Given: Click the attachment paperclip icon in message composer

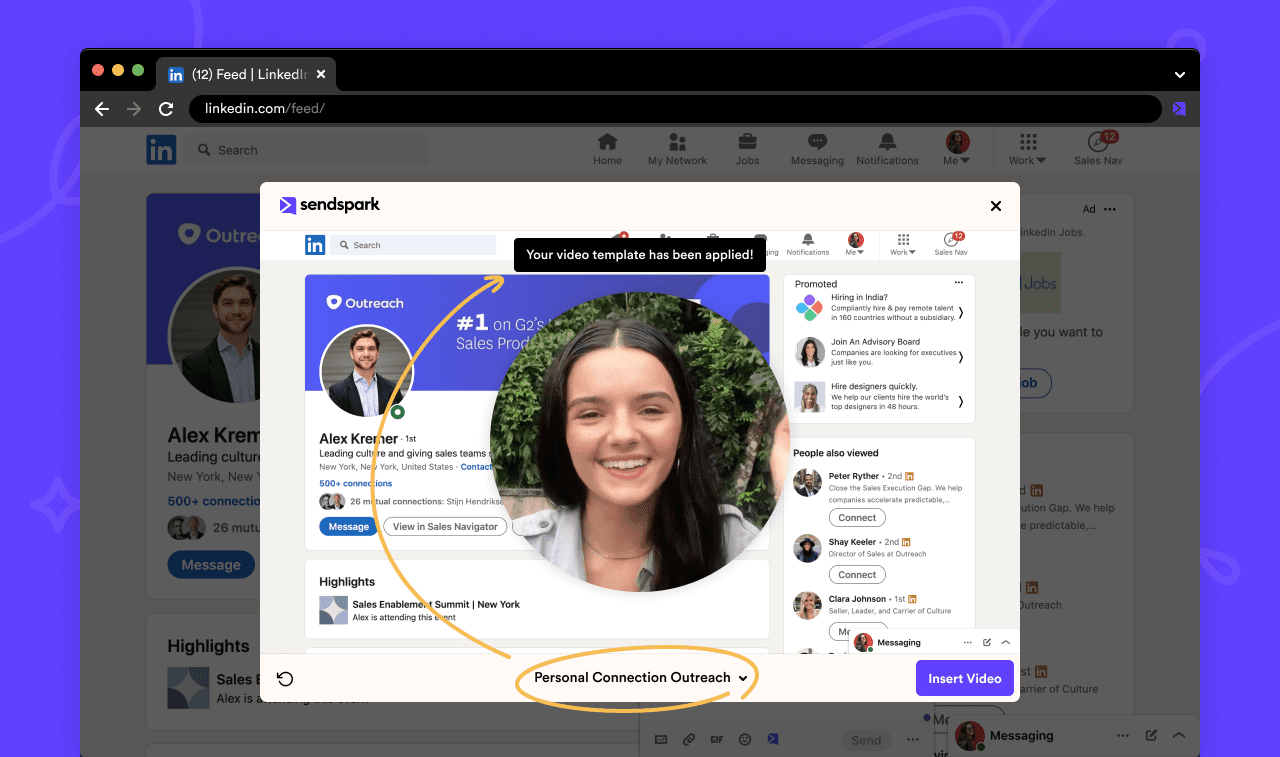Looking at the screenshot, I should (689, 740).
